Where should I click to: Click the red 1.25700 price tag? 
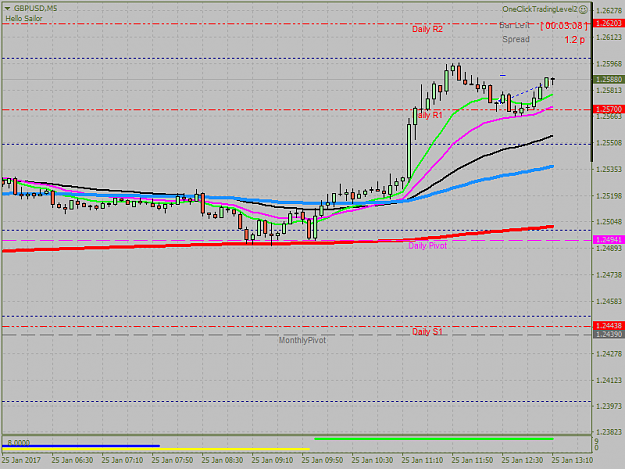(x=609, y=109)
